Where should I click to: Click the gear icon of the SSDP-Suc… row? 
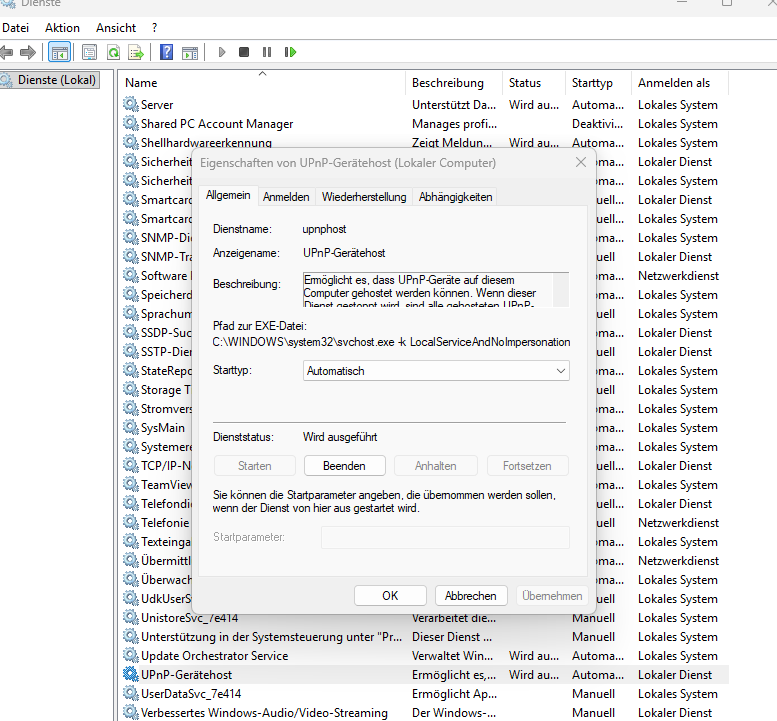130,333
